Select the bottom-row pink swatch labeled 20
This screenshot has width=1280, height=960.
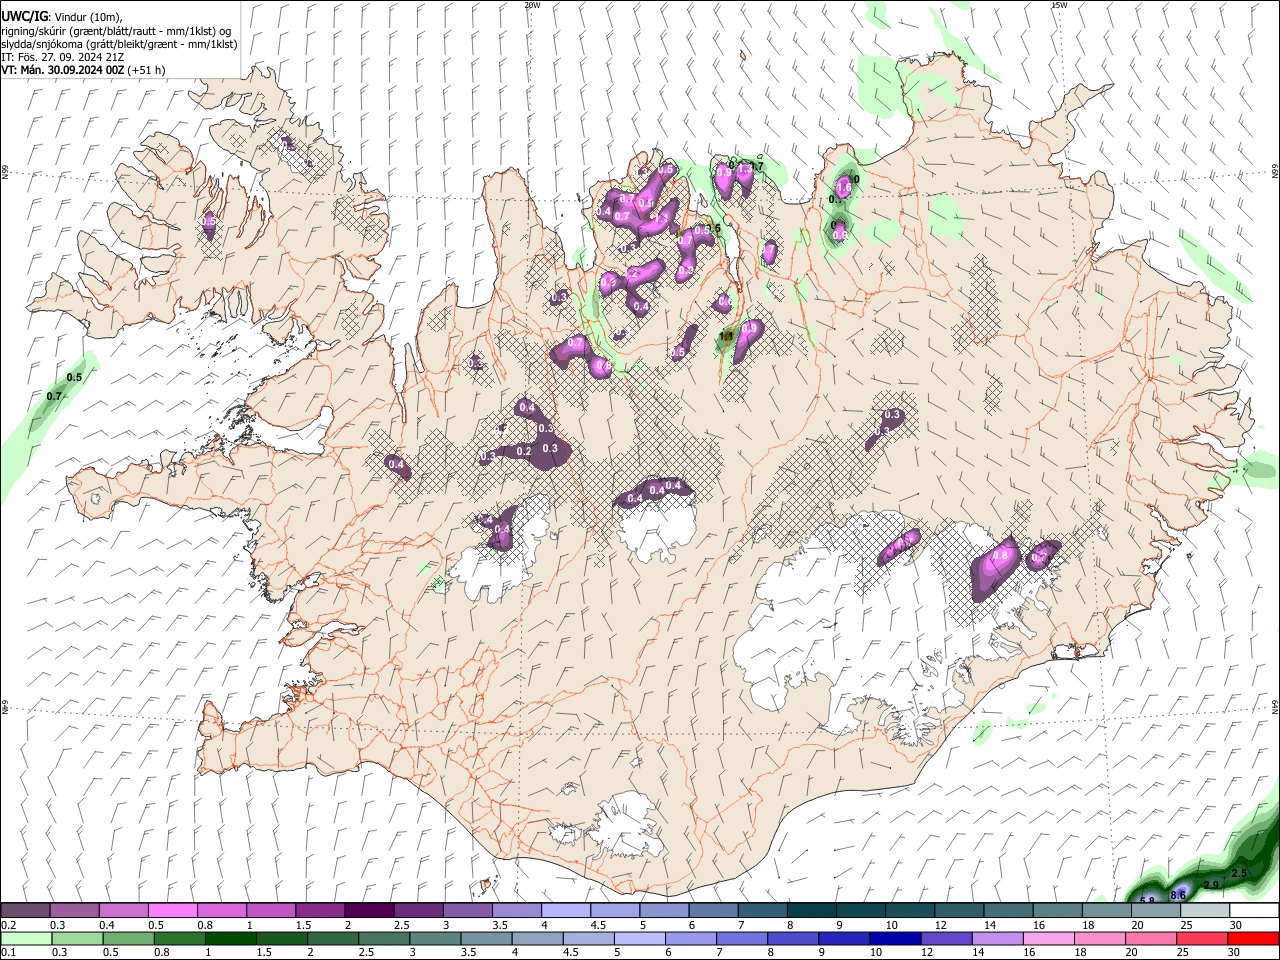(x=1152, y=938)
